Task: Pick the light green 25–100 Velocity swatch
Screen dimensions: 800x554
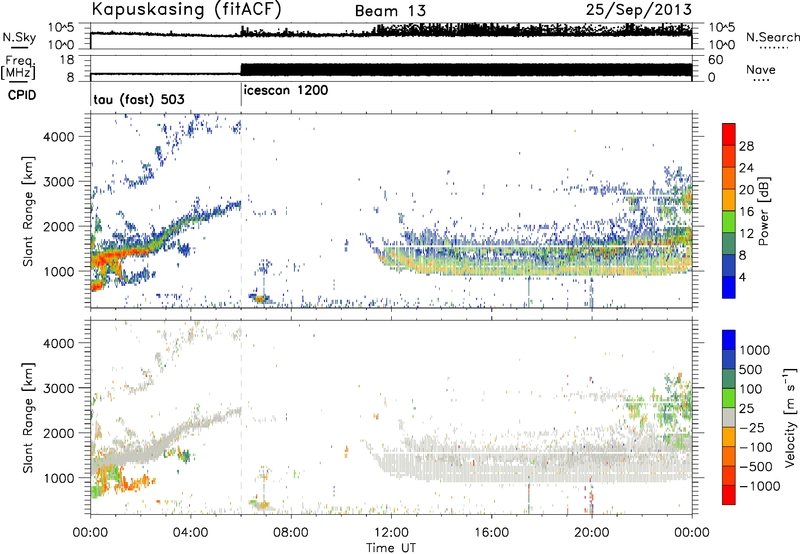Action: point(729,398)
